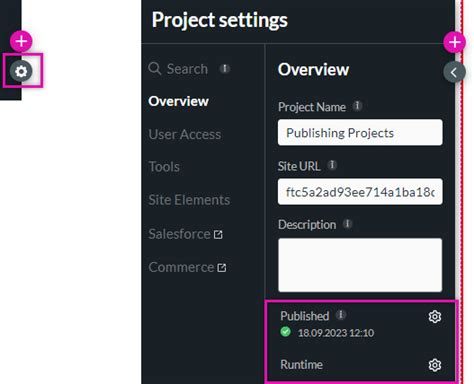Collapse the settings panel with chevron arrow
474x384 pixels.
pos(454,72)
